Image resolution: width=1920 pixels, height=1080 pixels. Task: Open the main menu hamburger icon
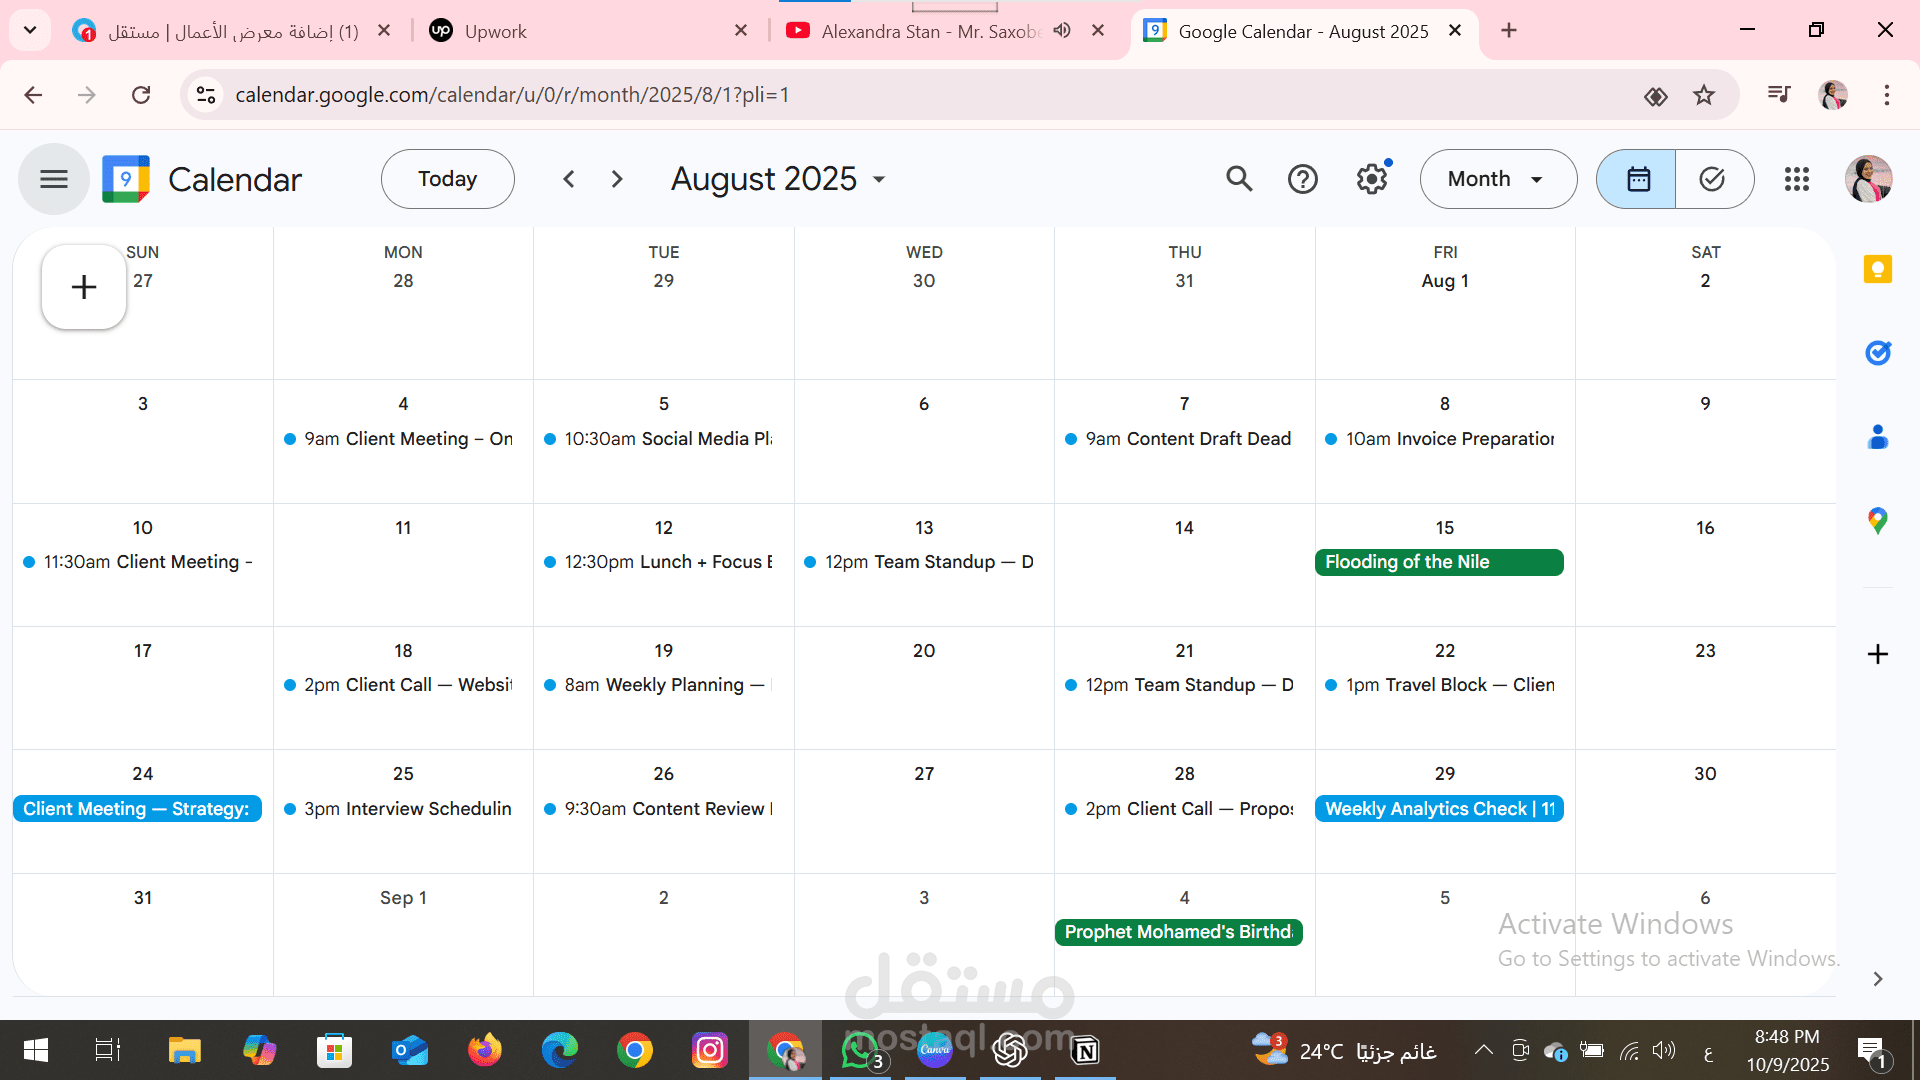coord(54,179)
